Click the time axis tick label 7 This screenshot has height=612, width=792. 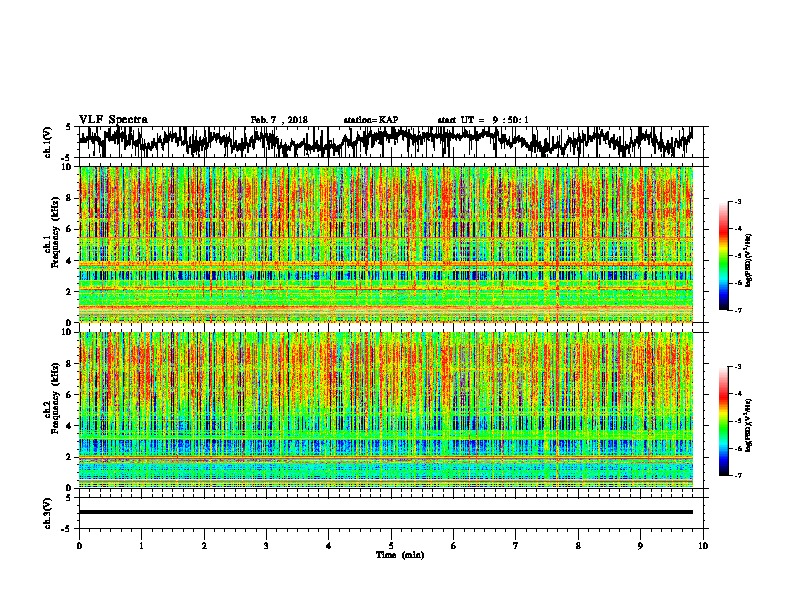(516, 546)
